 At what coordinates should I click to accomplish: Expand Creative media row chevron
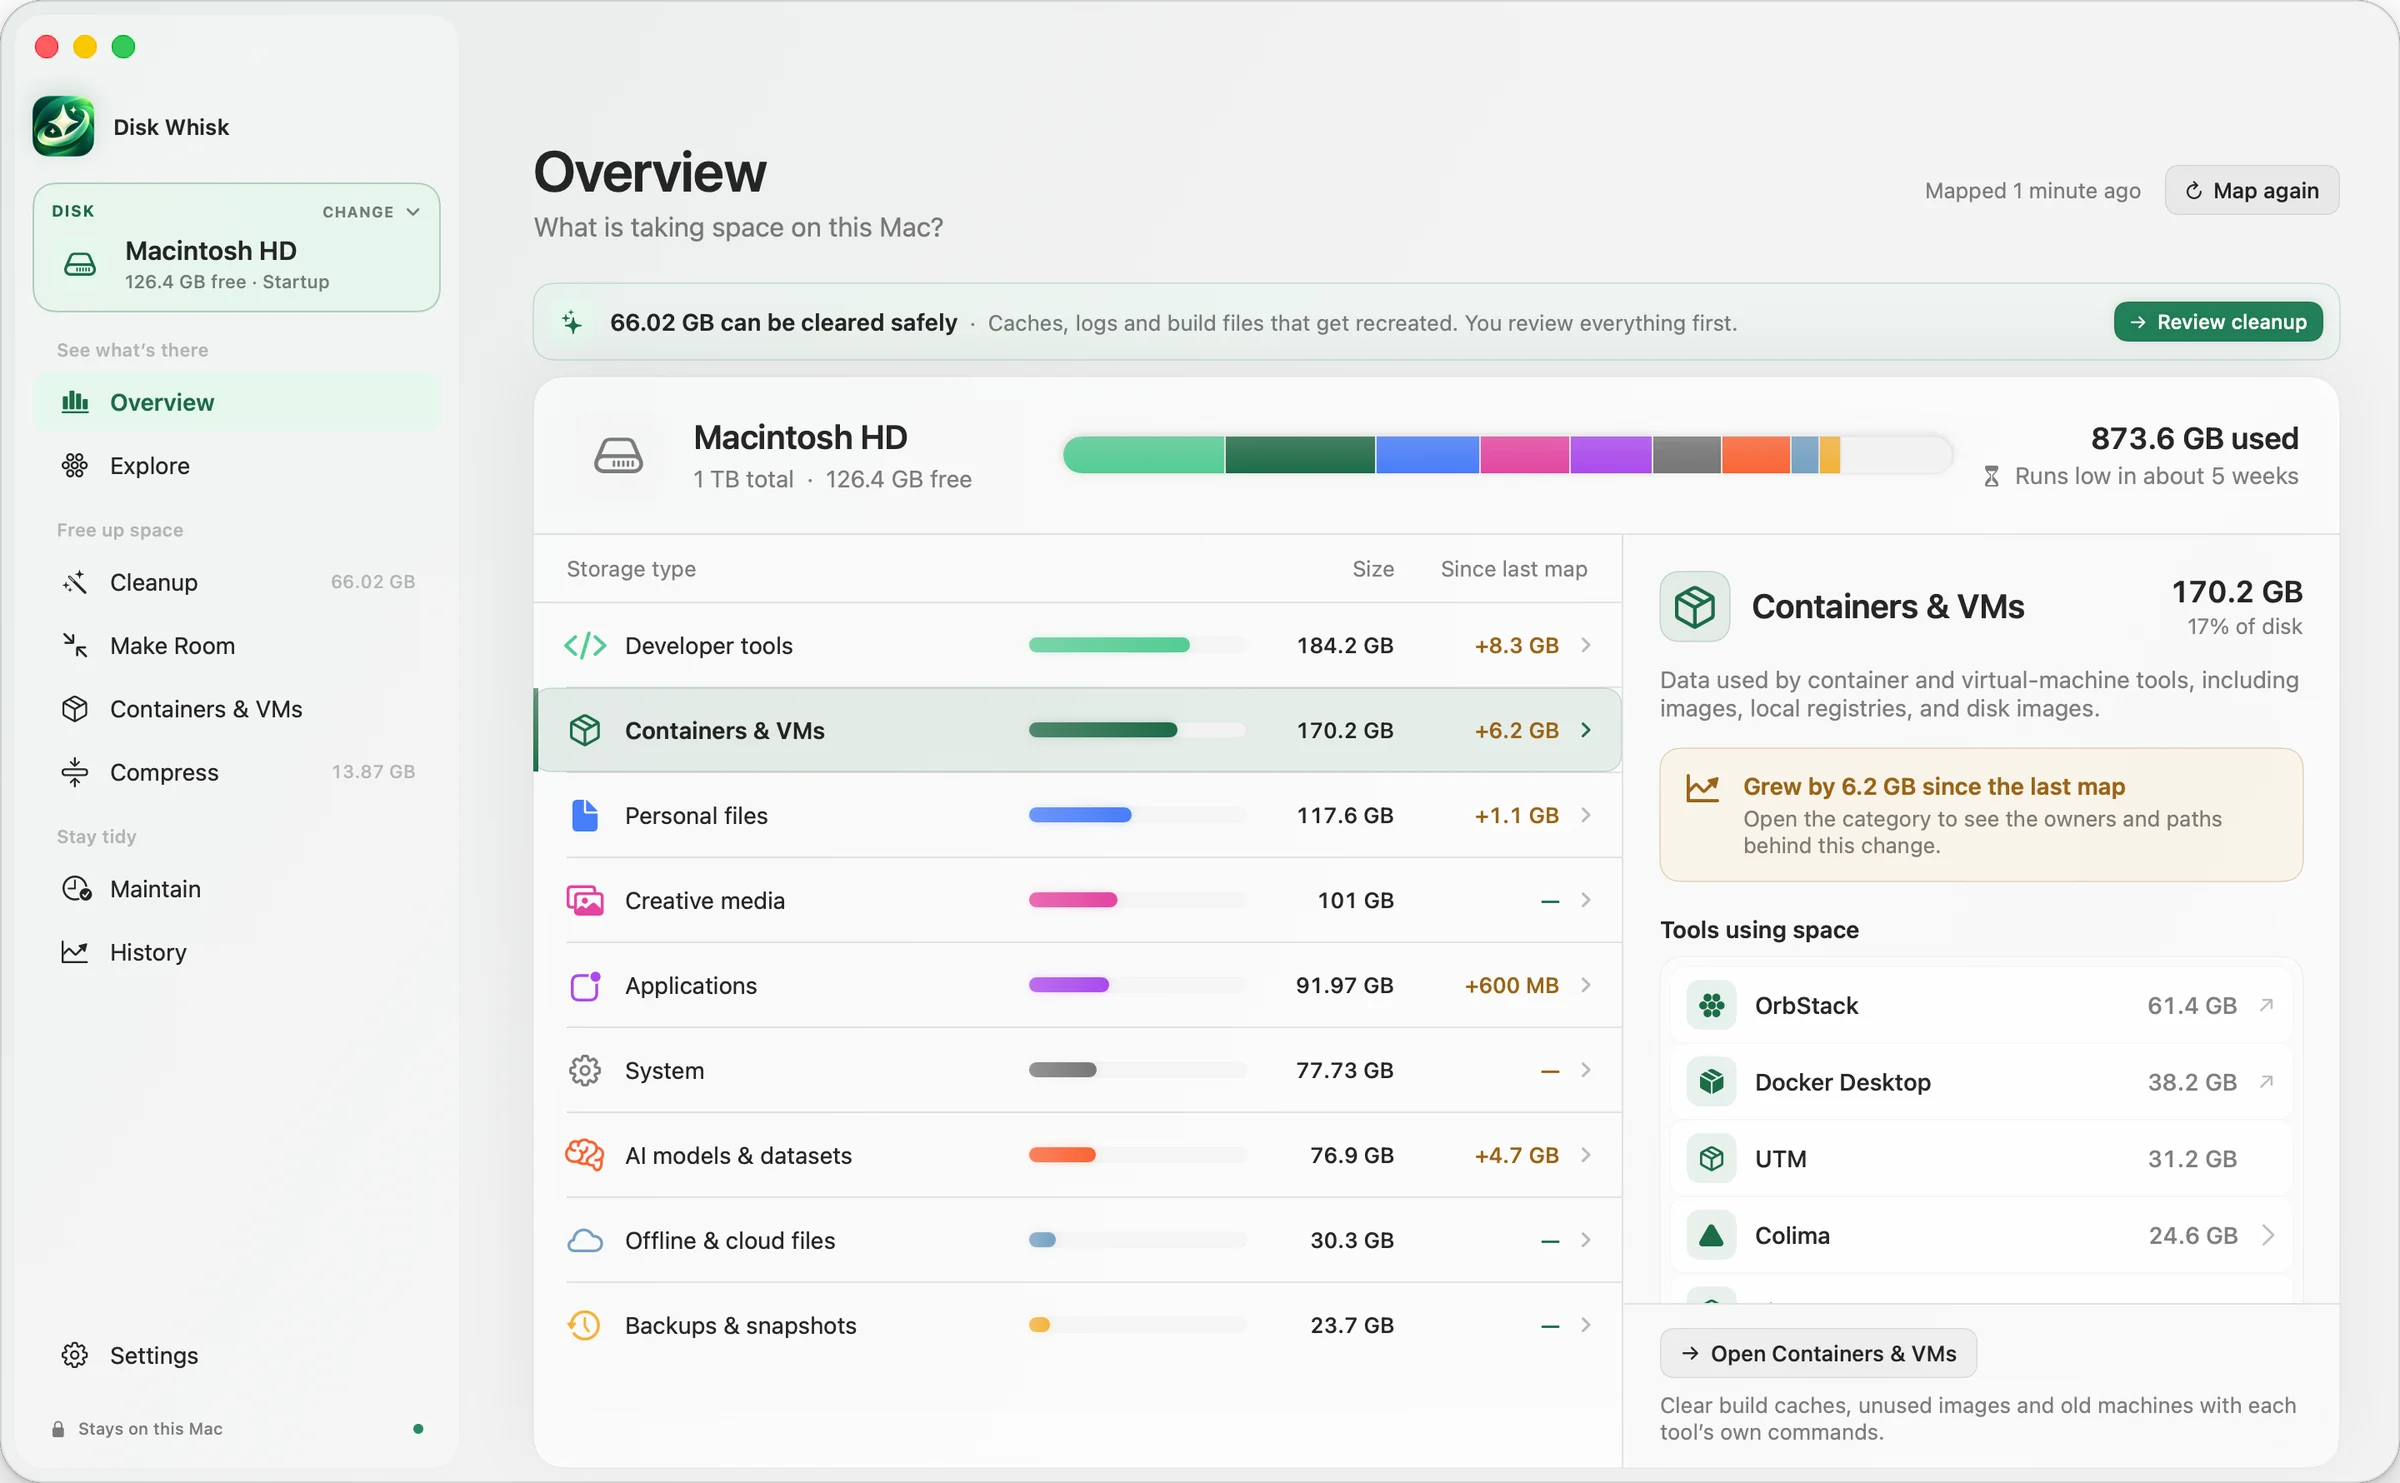coord(1586,900)
